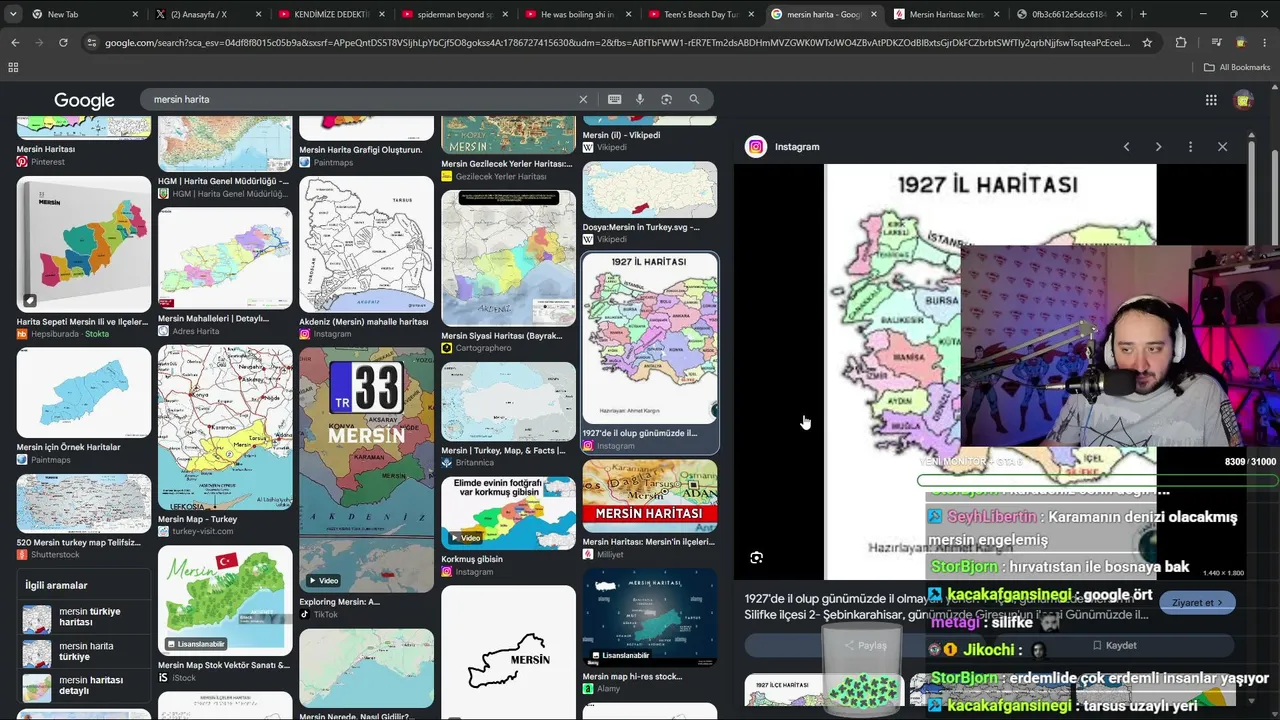1280x720 pixels.
Task: Open the Dosya:Mersin in Turkey.svg image
Action: tap(650, 190)
